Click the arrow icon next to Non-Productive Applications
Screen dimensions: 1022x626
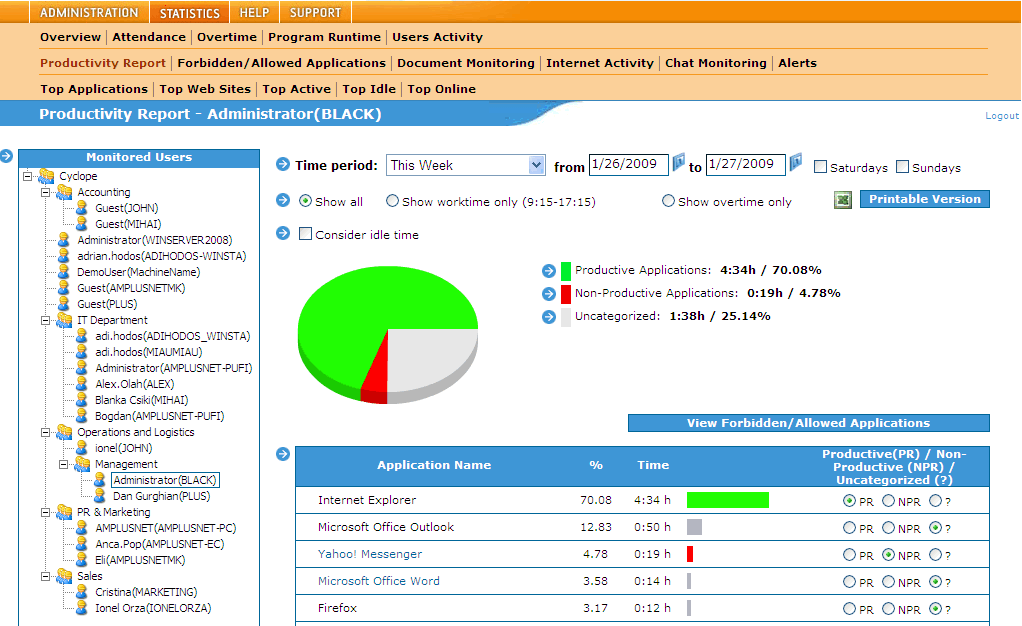(x=548, y=294)
